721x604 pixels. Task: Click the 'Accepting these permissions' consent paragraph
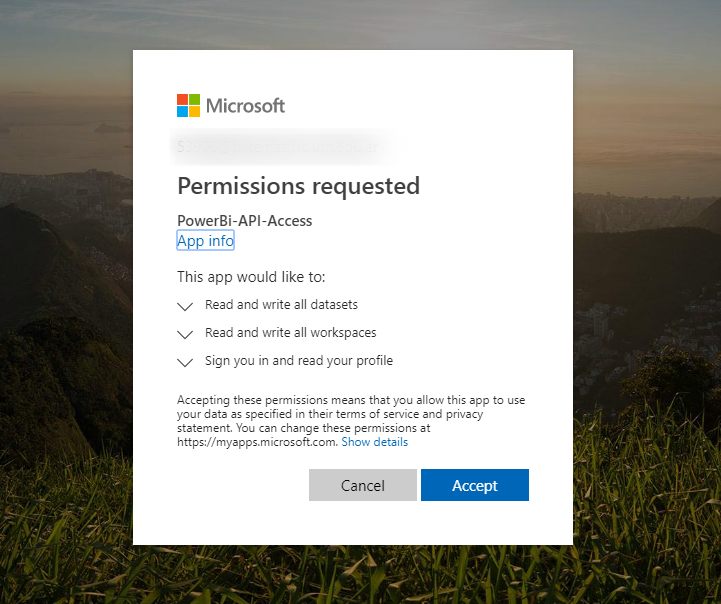351,421
